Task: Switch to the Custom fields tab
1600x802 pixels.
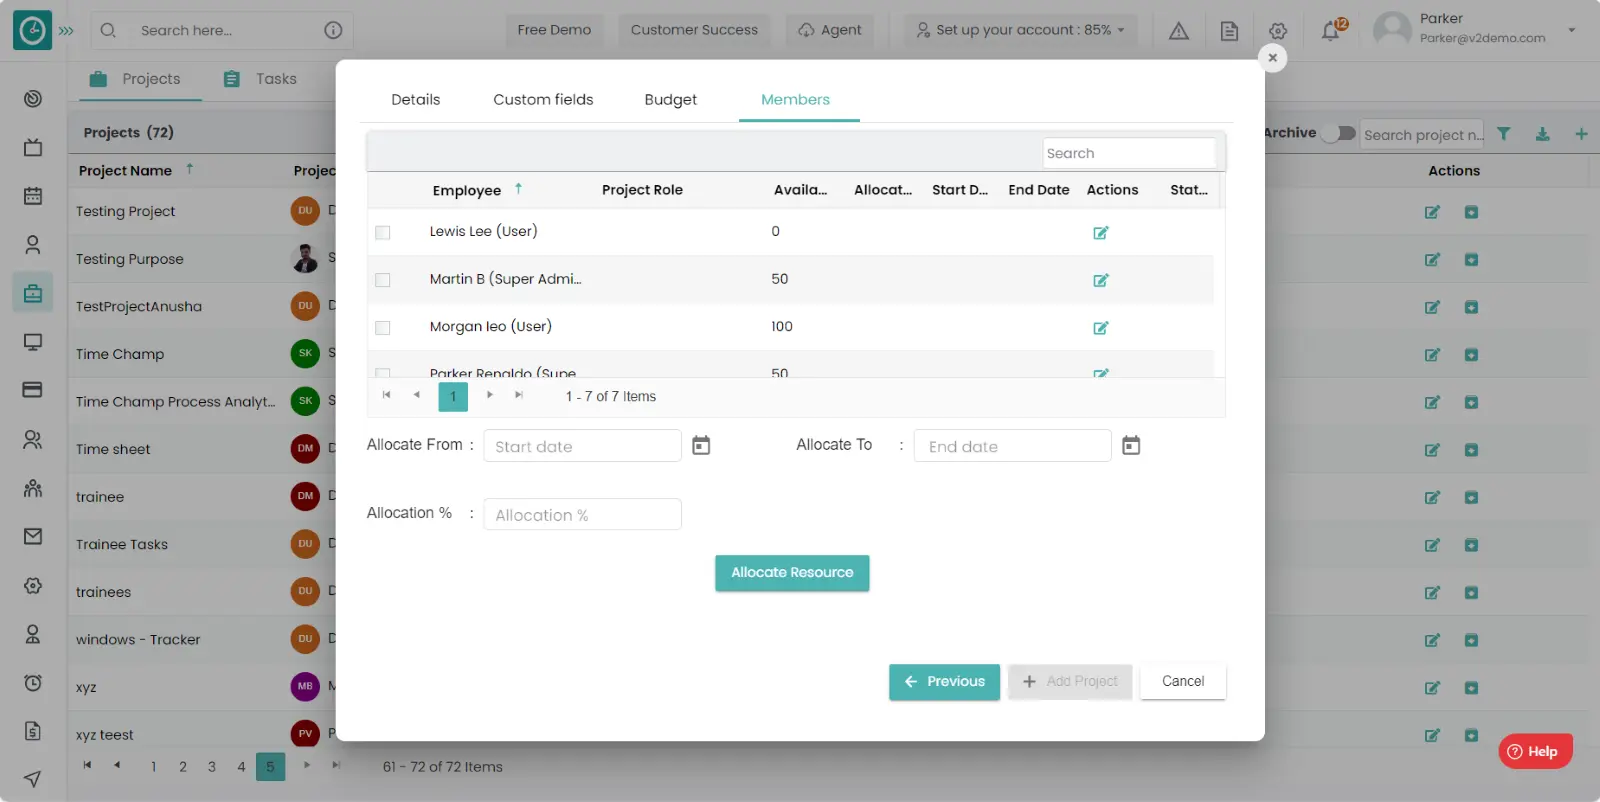Action: pyautogui.click(x=543, y=99)
